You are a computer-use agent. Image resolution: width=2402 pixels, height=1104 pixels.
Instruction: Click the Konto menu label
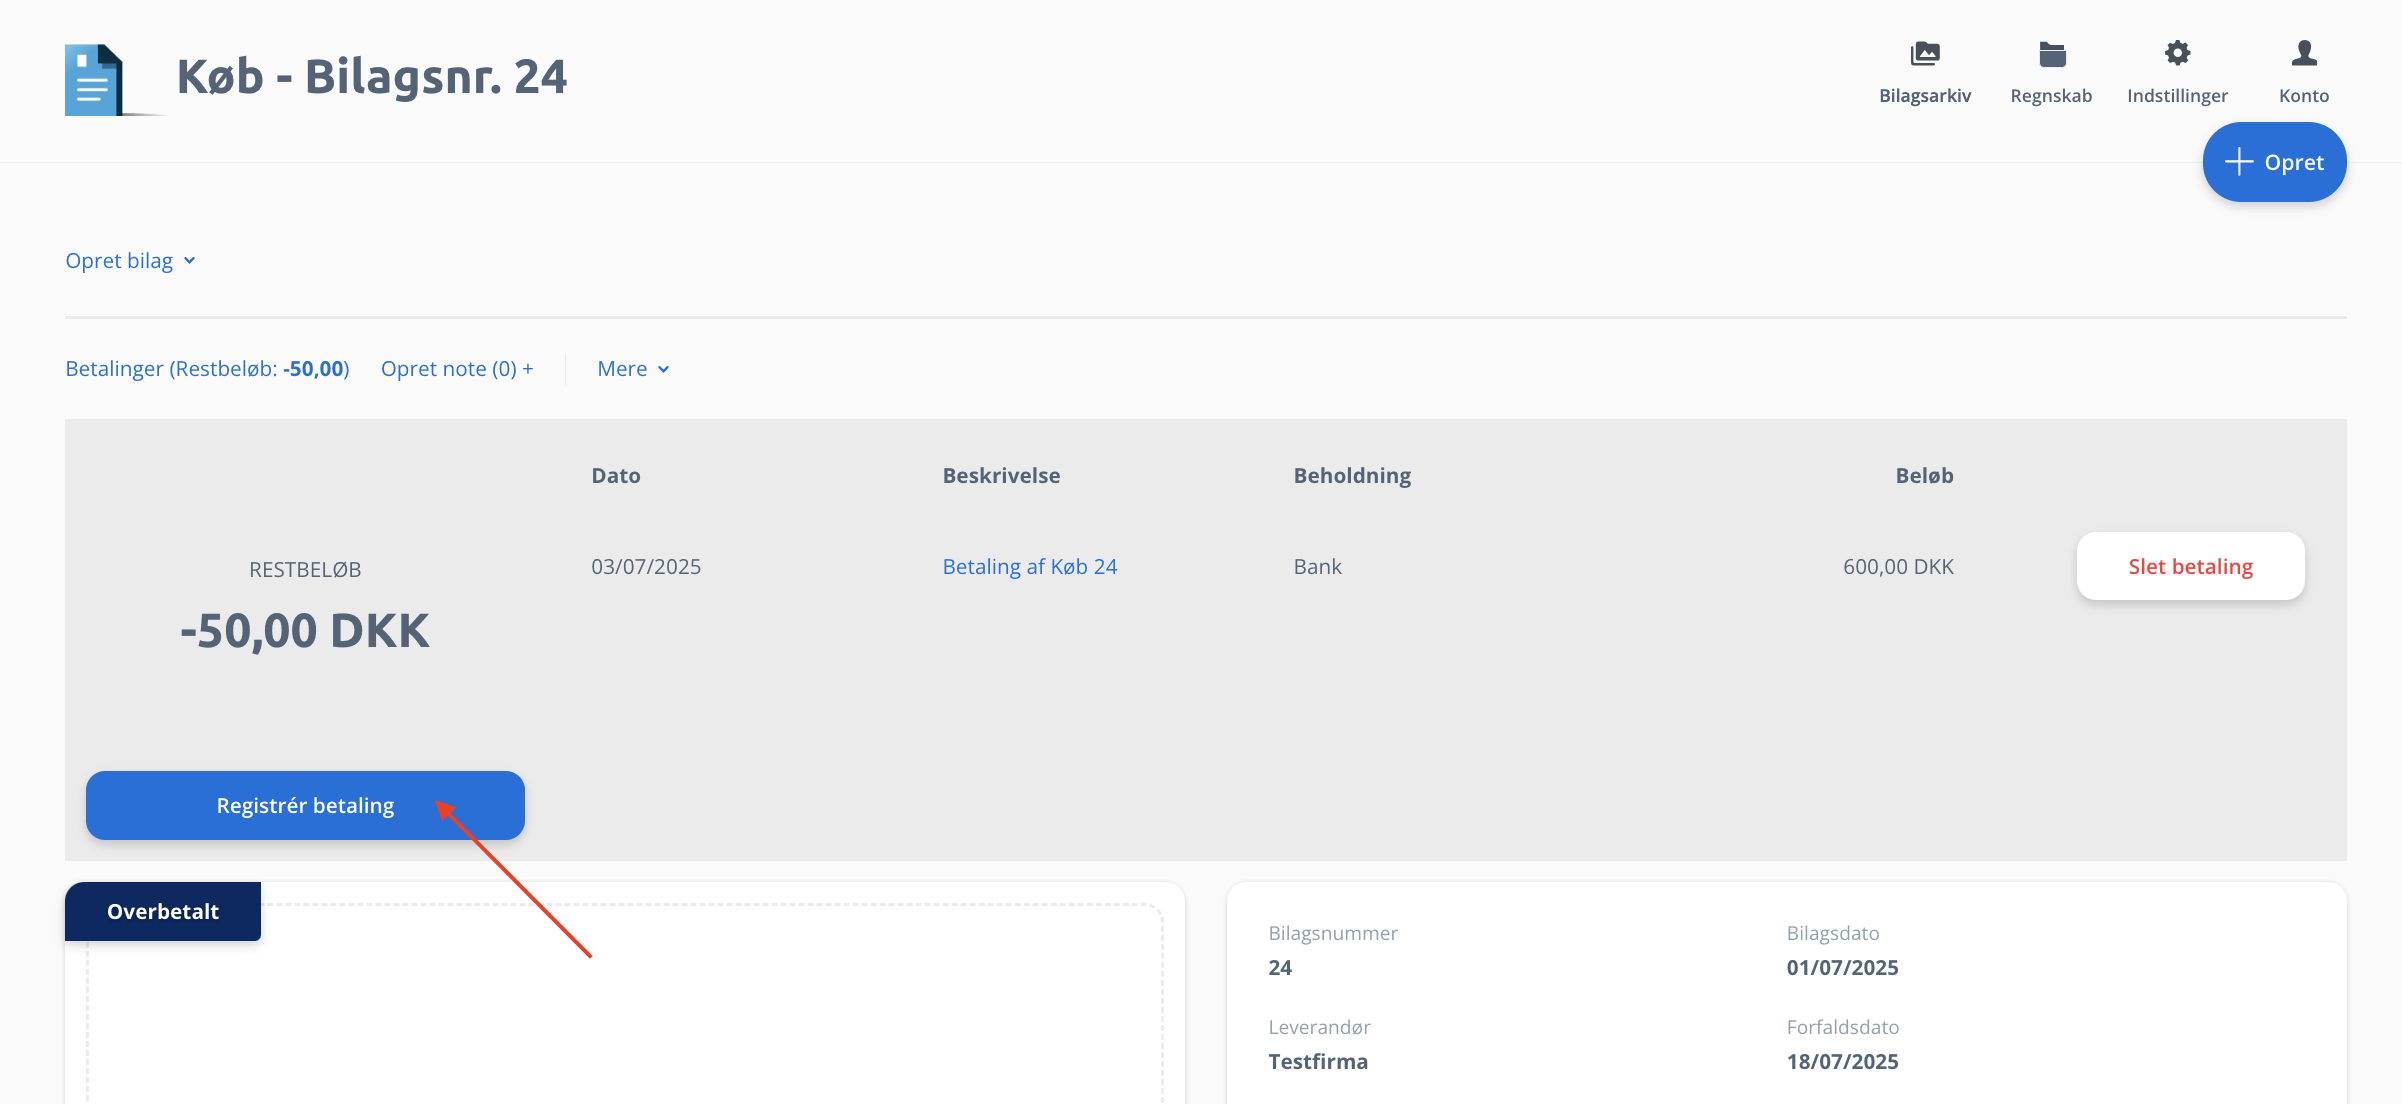[x=2304, y=96]
